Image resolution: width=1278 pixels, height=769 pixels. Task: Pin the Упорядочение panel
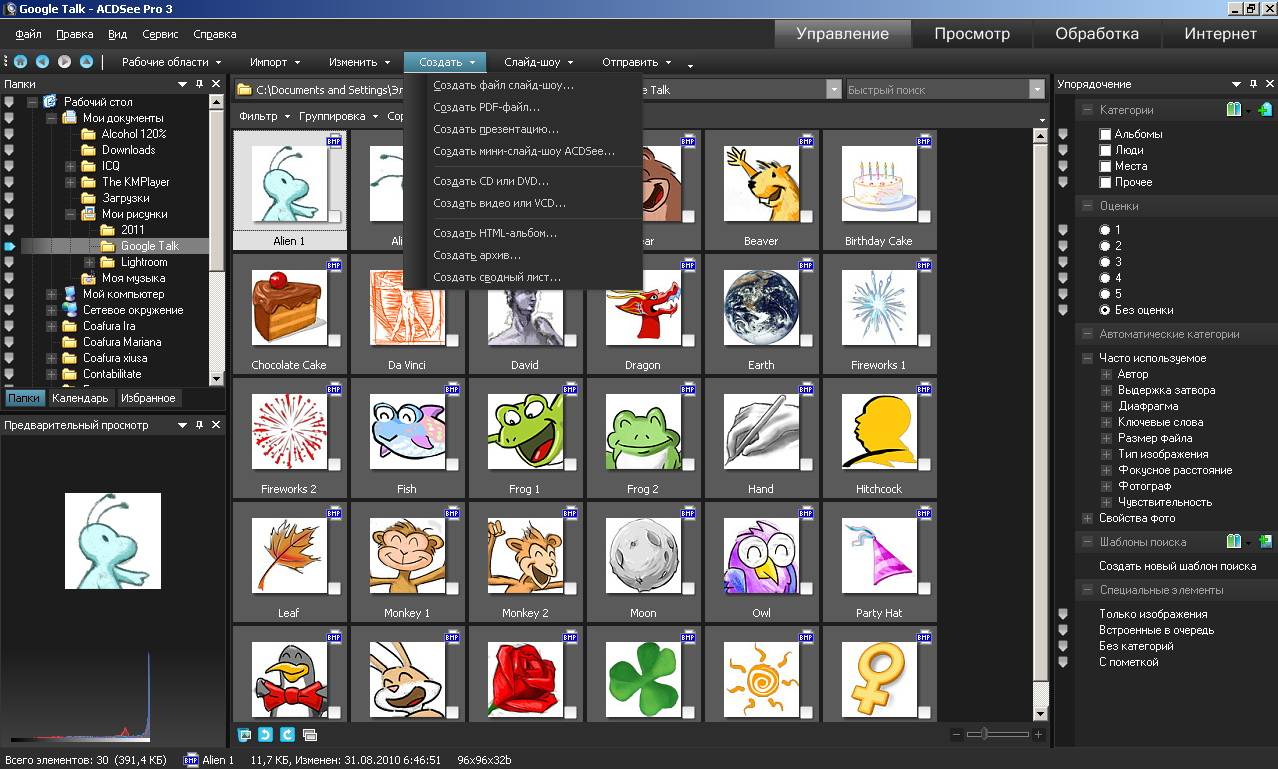pos(1254,85)
